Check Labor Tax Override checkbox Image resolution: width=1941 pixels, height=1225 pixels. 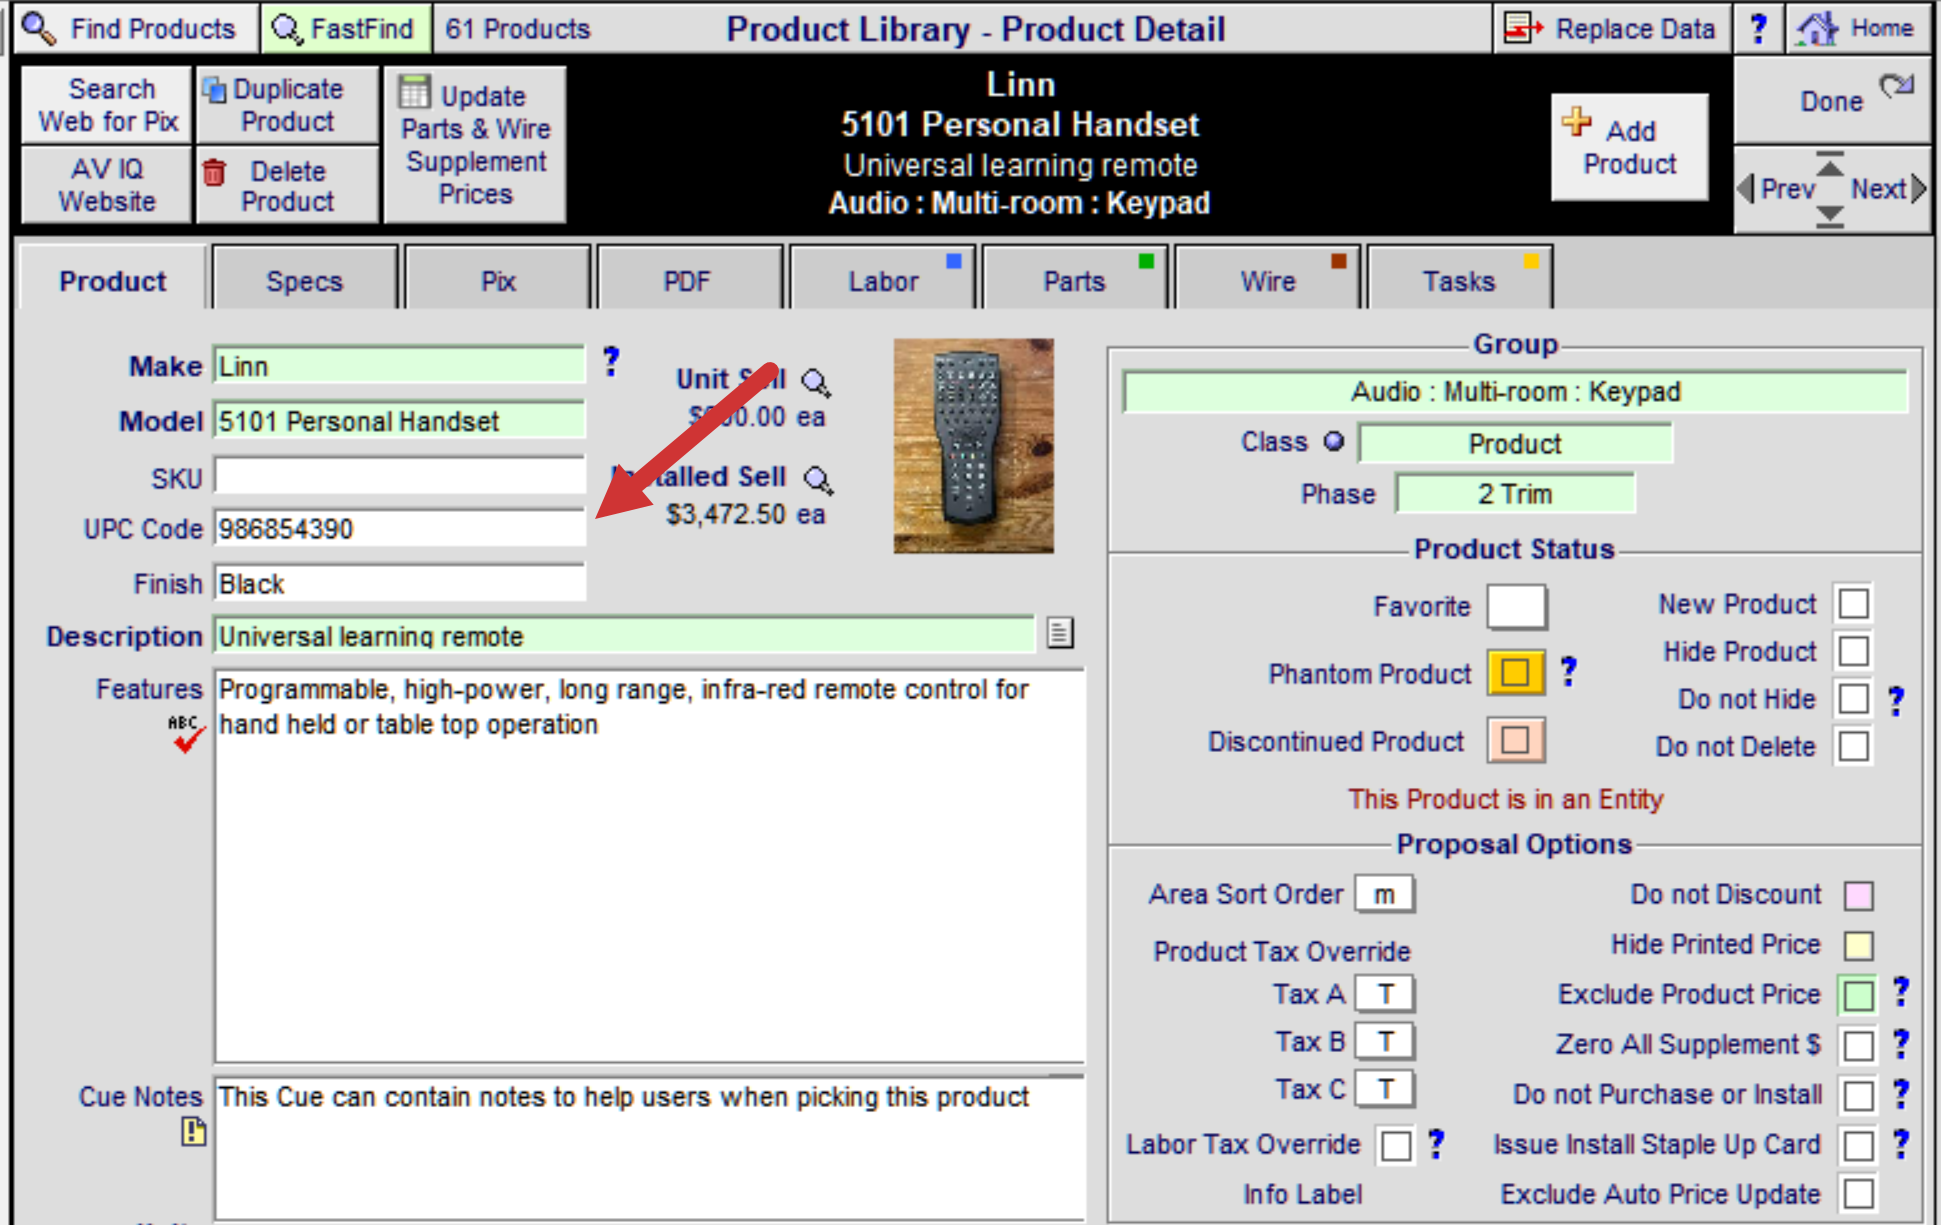(1396, 1145)
